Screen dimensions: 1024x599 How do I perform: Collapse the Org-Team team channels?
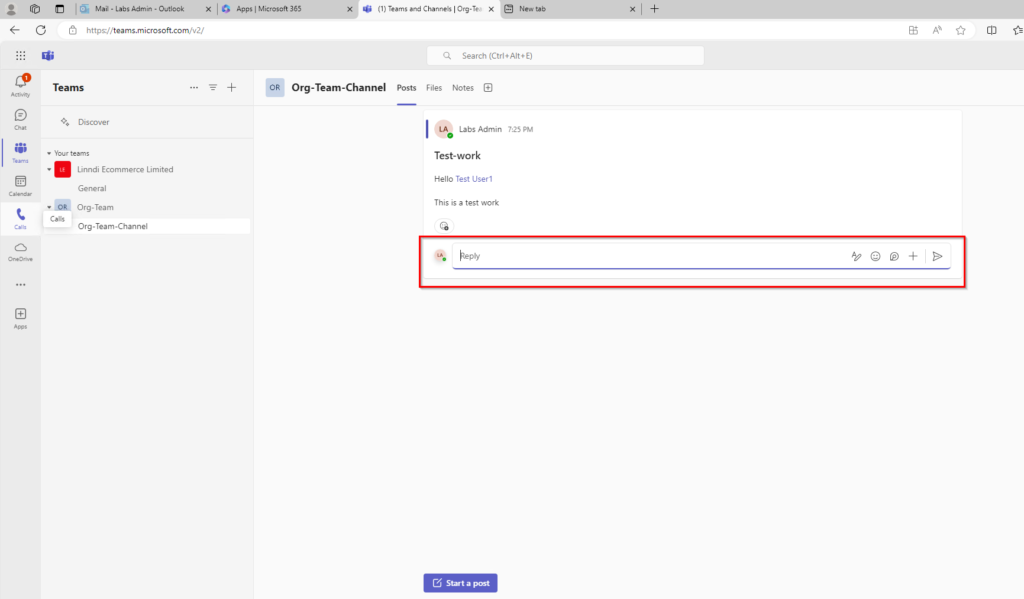pyautogui.click(x=49, y=207)
